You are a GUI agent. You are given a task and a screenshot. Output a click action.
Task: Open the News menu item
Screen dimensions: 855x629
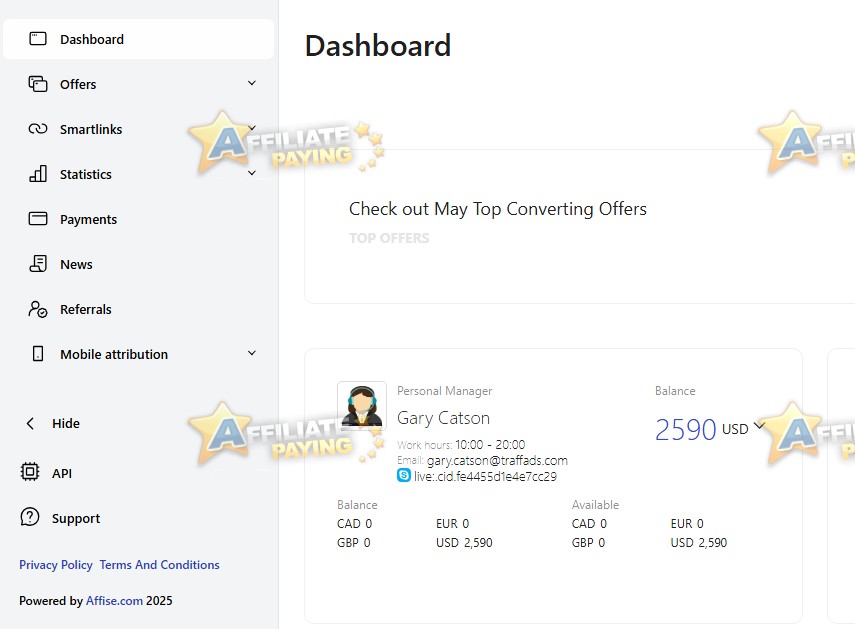[x=139, y=264]
